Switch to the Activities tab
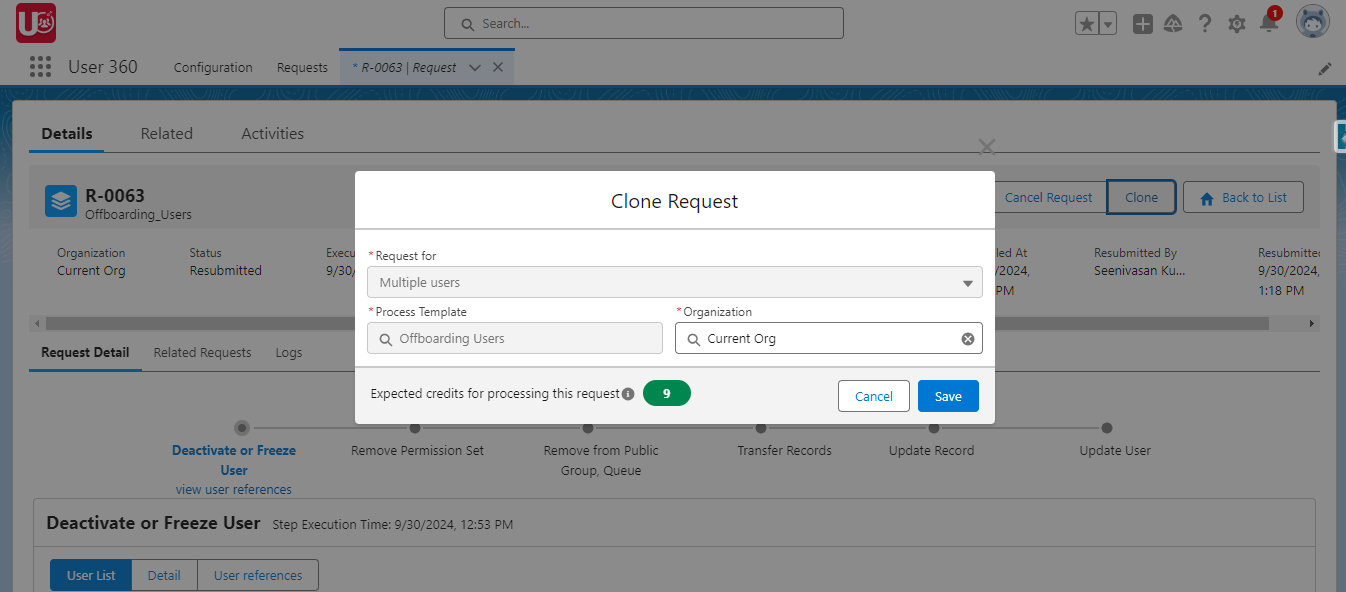Image resolution: width=1346 pixels, height=592 pixels. pos(272,133)
